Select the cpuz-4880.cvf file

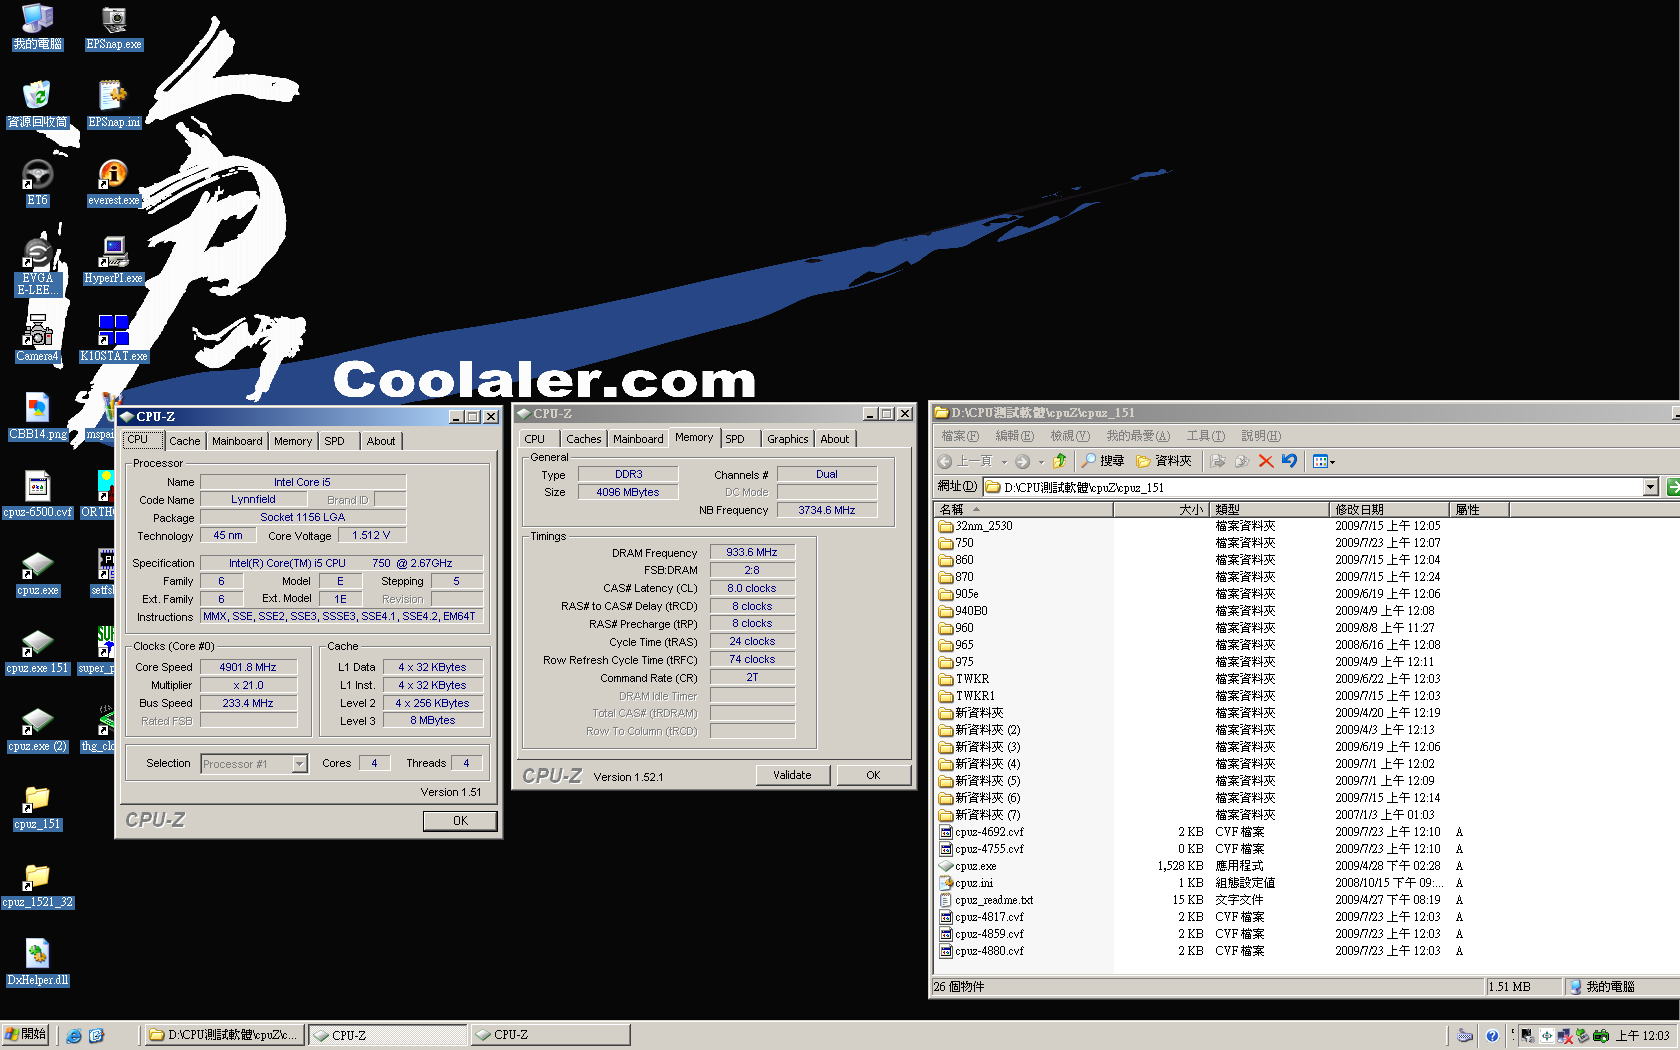(x=981, y=951)
